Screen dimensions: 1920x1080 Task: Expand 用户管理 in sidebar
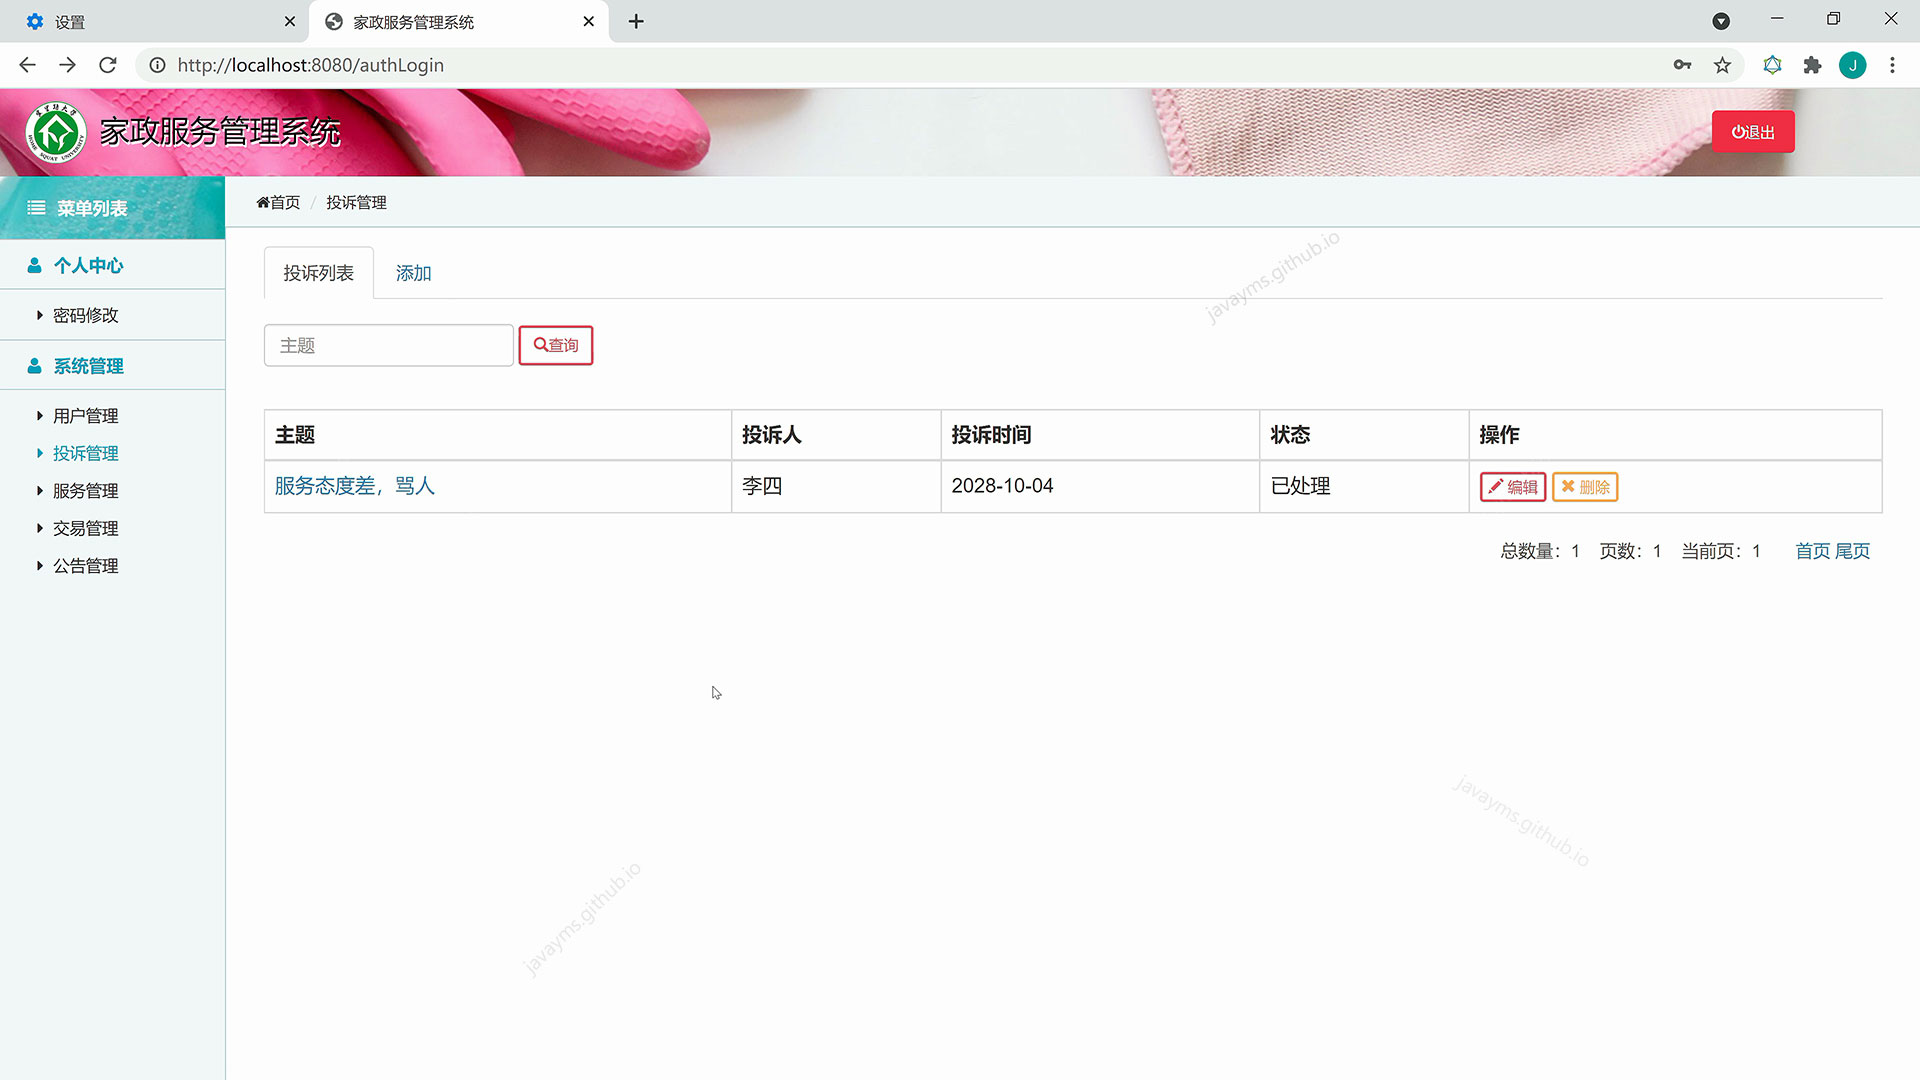point(86,416)
